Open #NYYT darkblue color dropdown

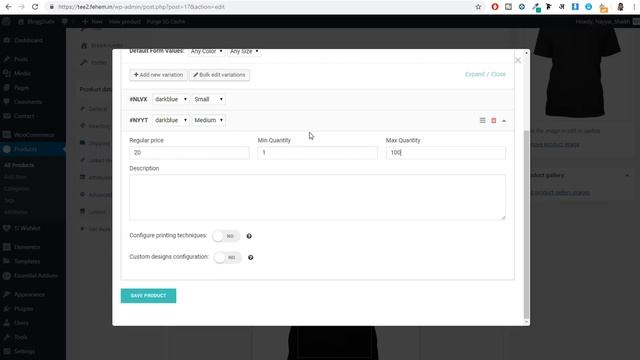(x=171, y=120)
